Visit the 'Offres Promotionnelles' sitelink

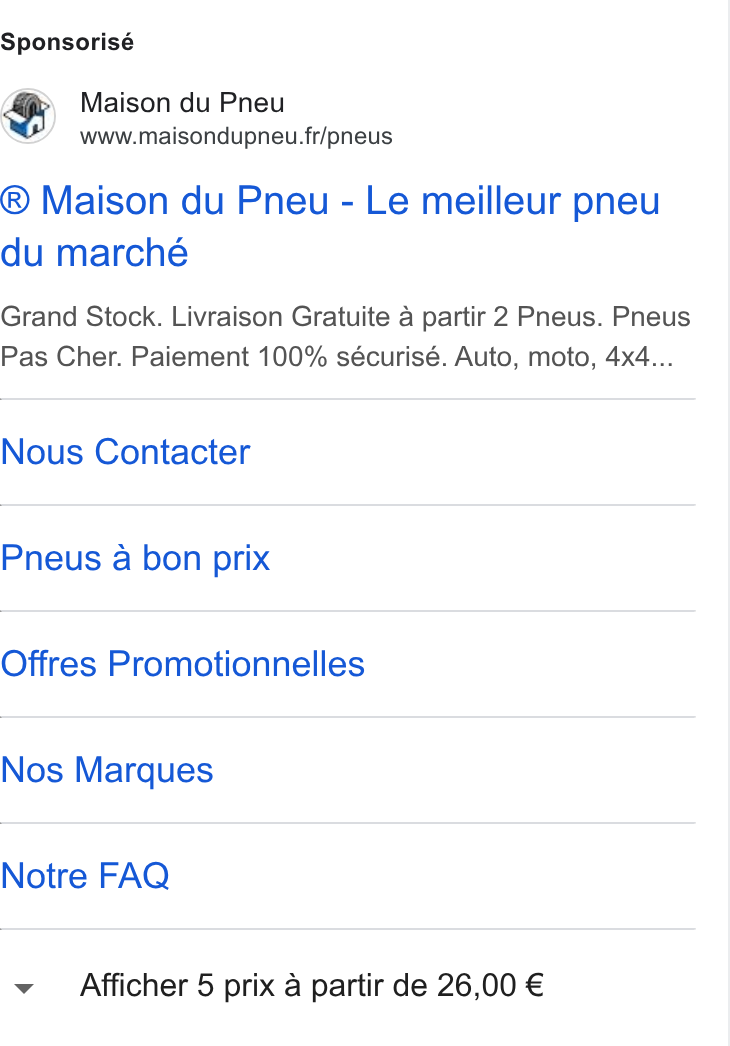tap(182, 664)
